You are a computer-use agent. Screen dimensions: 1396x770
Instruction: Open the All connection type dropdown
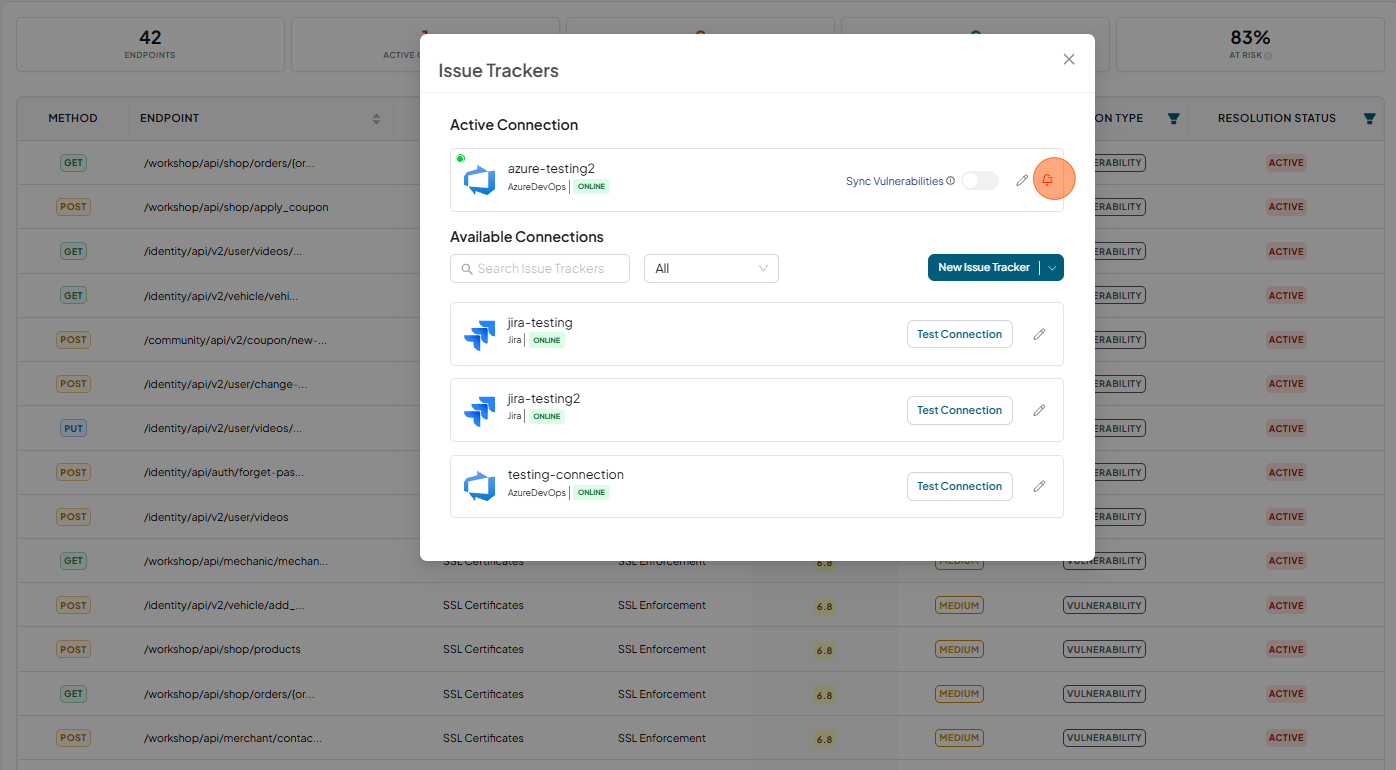coord(711,268)
